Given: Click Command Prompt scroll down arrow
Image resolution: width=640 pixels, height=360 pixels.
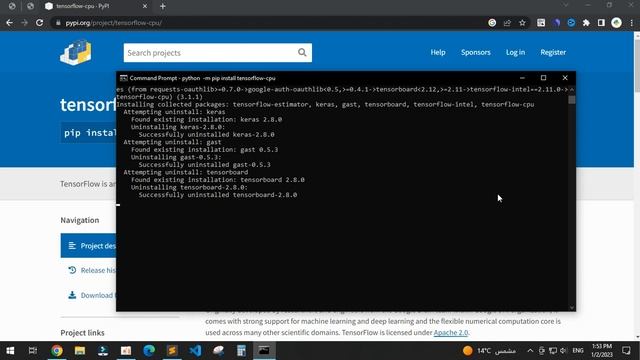Looking at the screenshot, I should [x=572, y=308].
